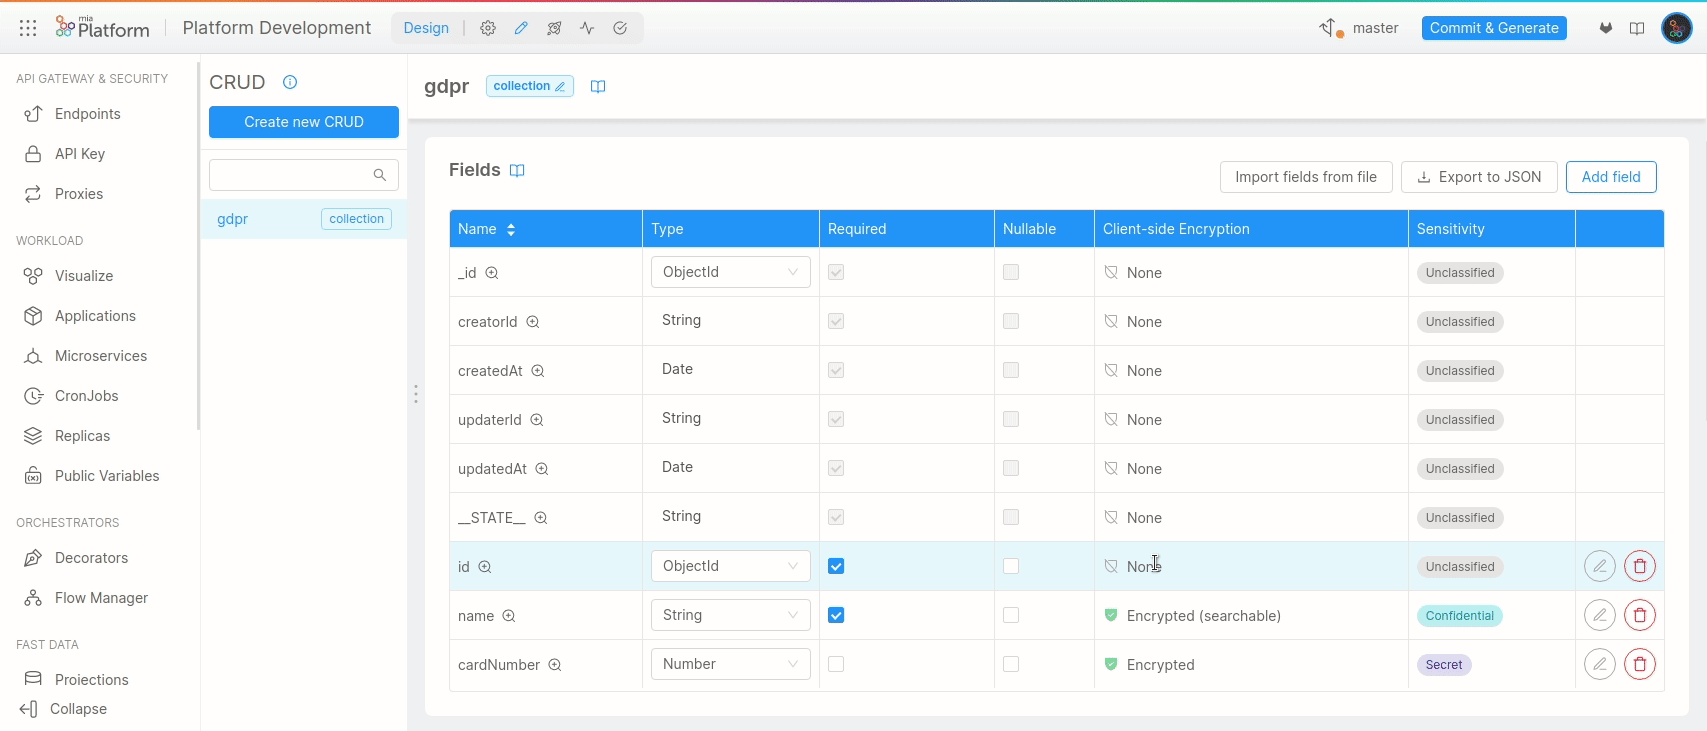
Task: Open Type dropdown for name field
Action: point(730,615)
